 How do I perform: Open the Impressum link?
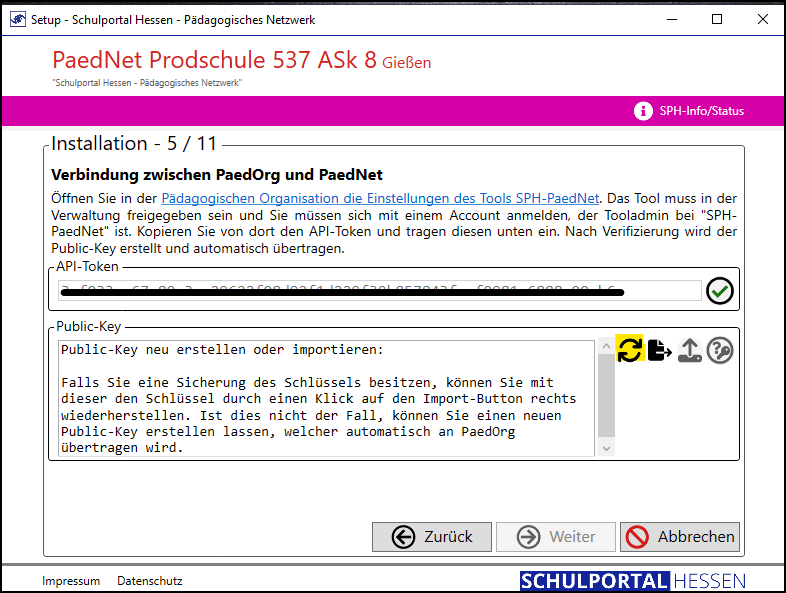71,581
